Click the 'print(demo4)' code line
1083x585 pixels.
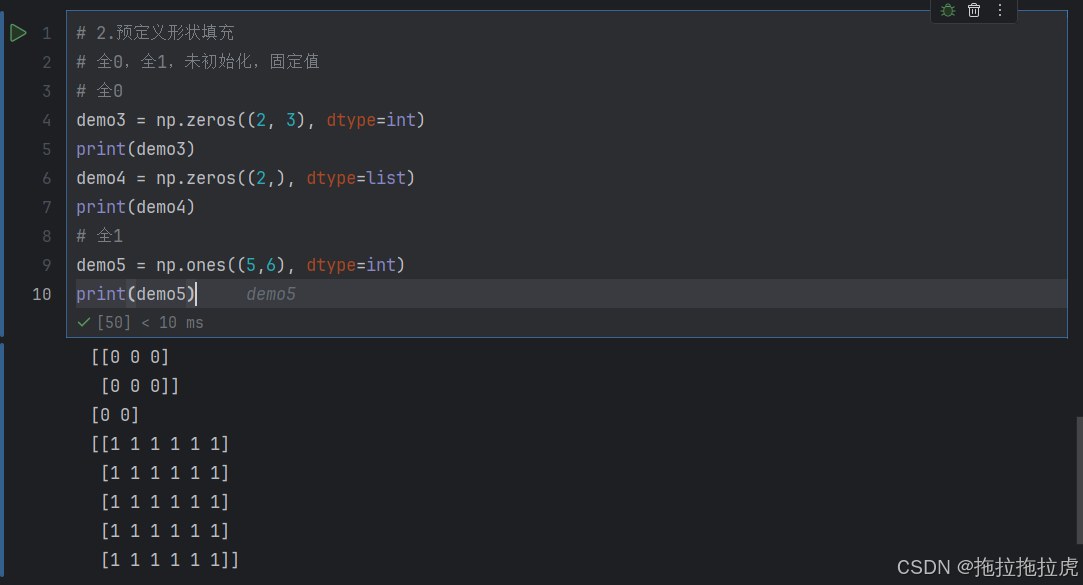135,207
